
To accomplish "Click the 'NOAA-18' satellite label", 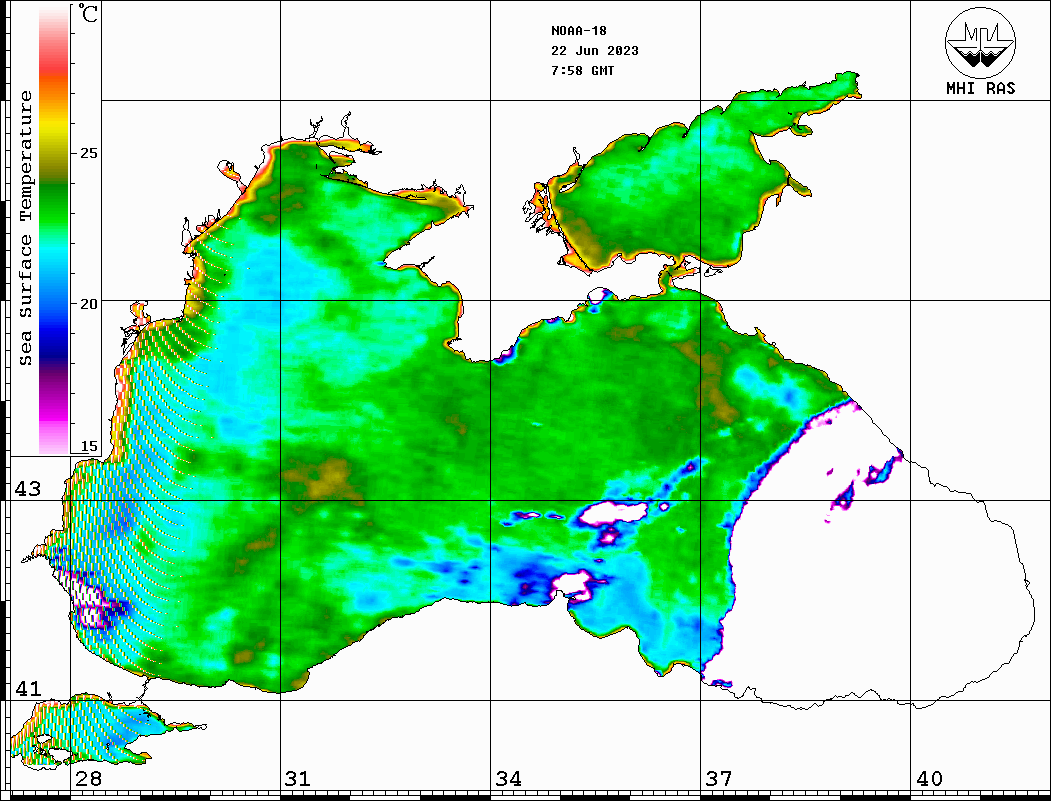I will point(579,31).
